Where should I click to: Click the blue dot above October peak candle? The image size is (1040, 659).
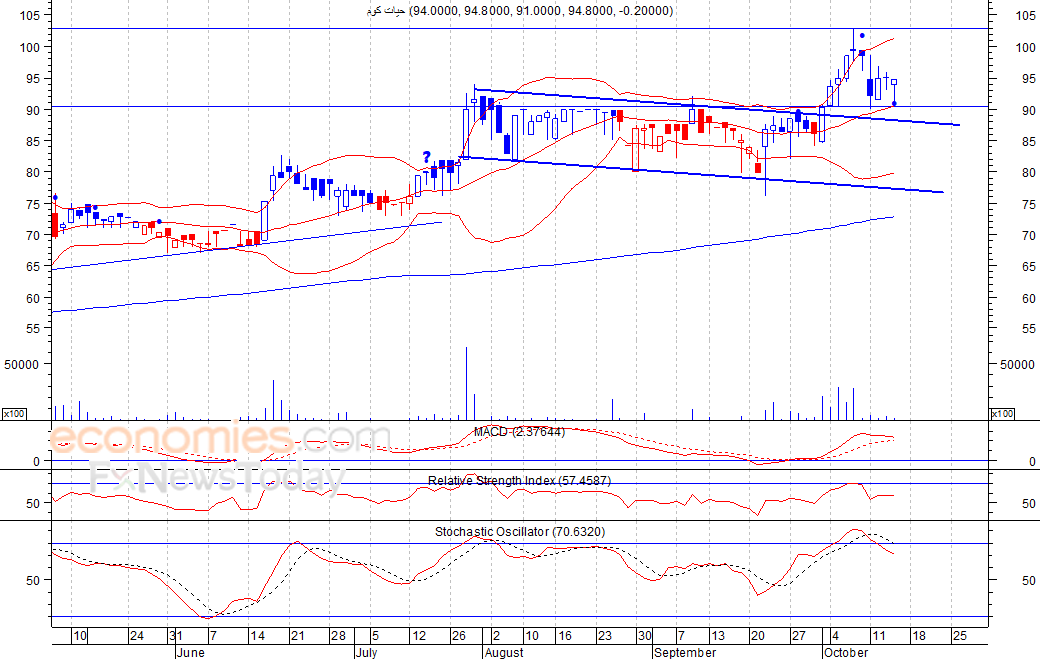(x=862, y=36)
